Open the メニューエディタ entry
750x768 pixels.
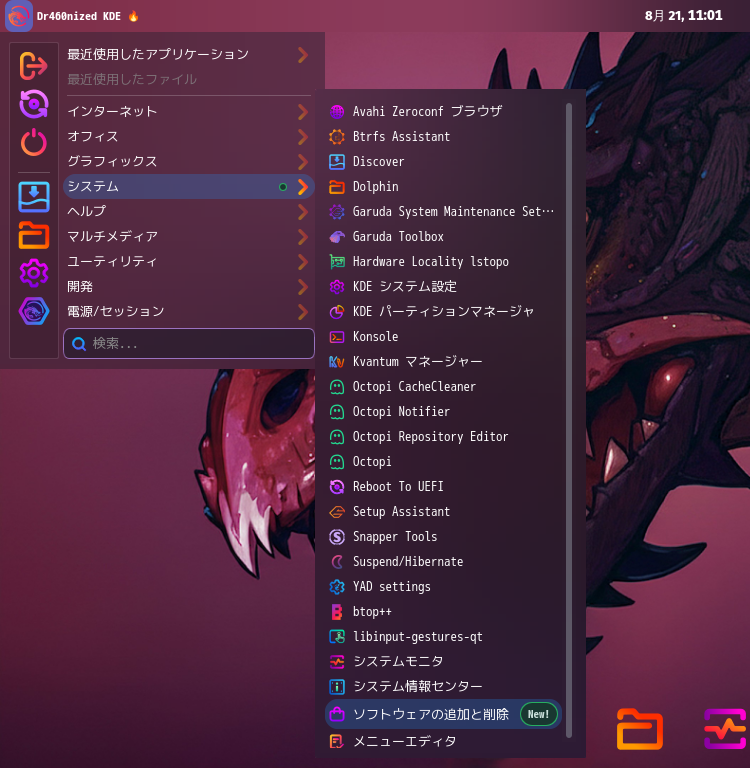click(x=443, y=742)
